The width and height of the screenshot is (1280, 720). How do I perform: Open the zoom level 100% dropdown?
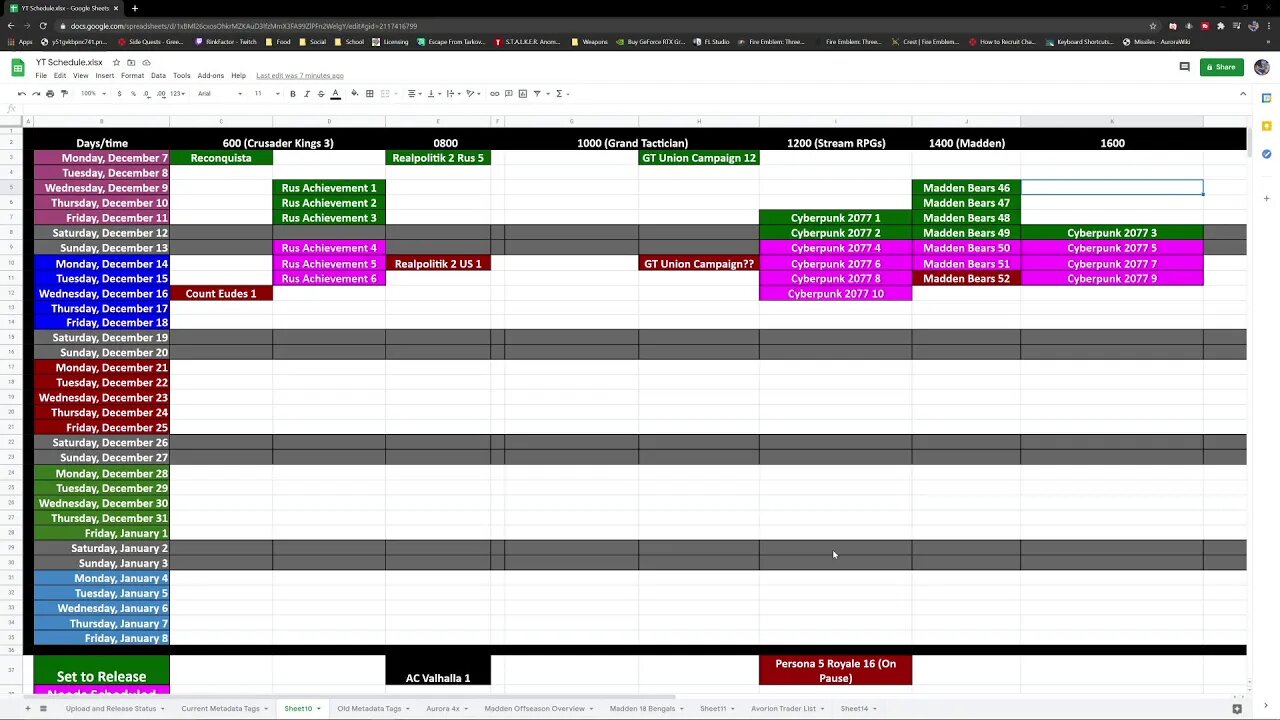(x=92, y=94)
